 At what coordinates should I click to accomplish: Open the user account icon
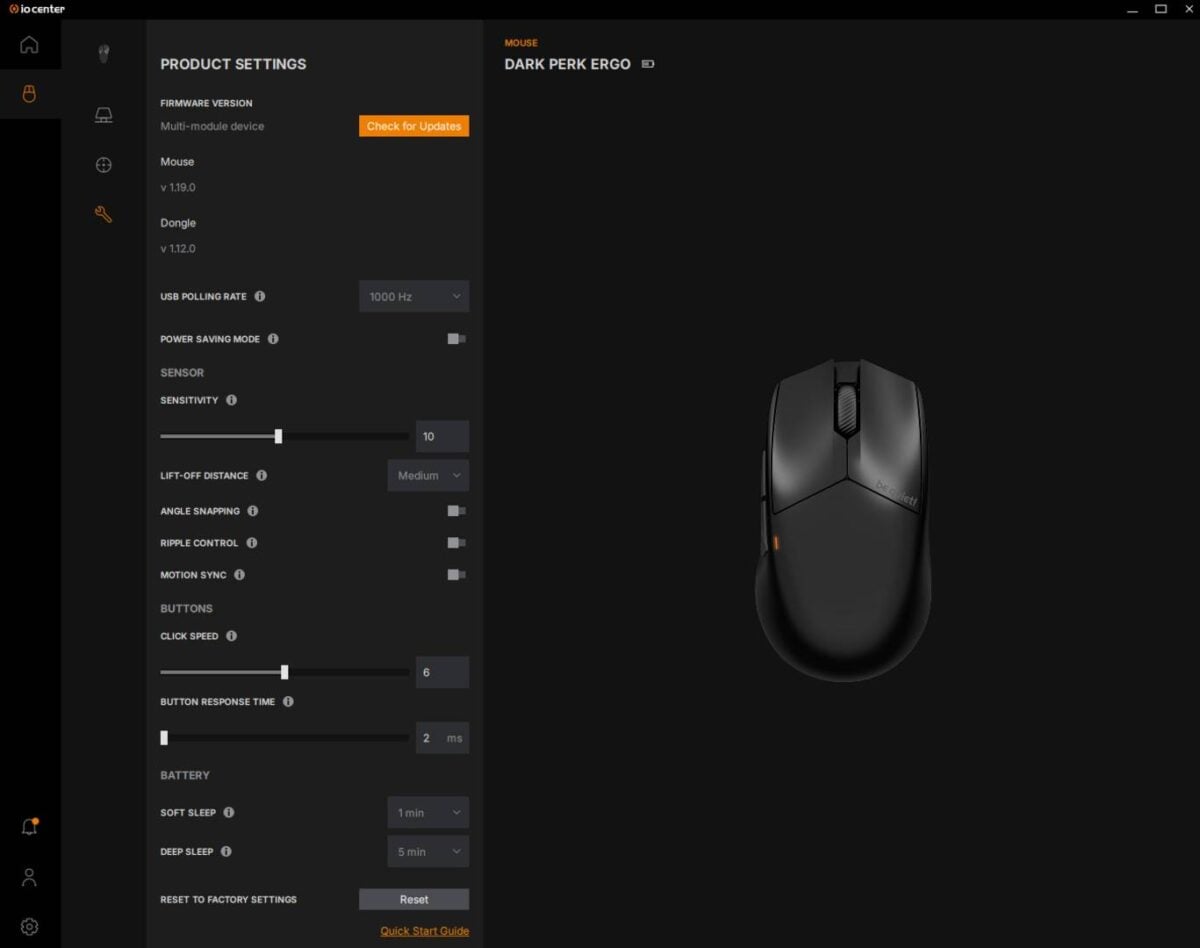coord(29,877)
